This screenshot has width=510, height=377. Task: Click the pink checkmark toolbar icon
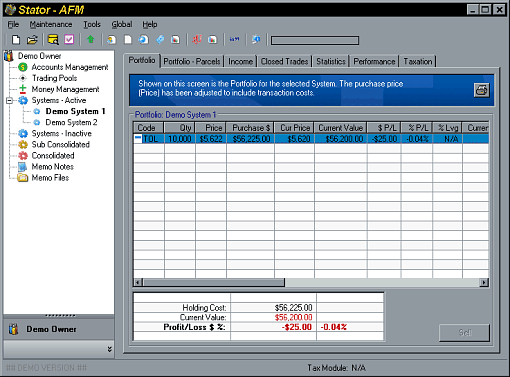(69, 40)
